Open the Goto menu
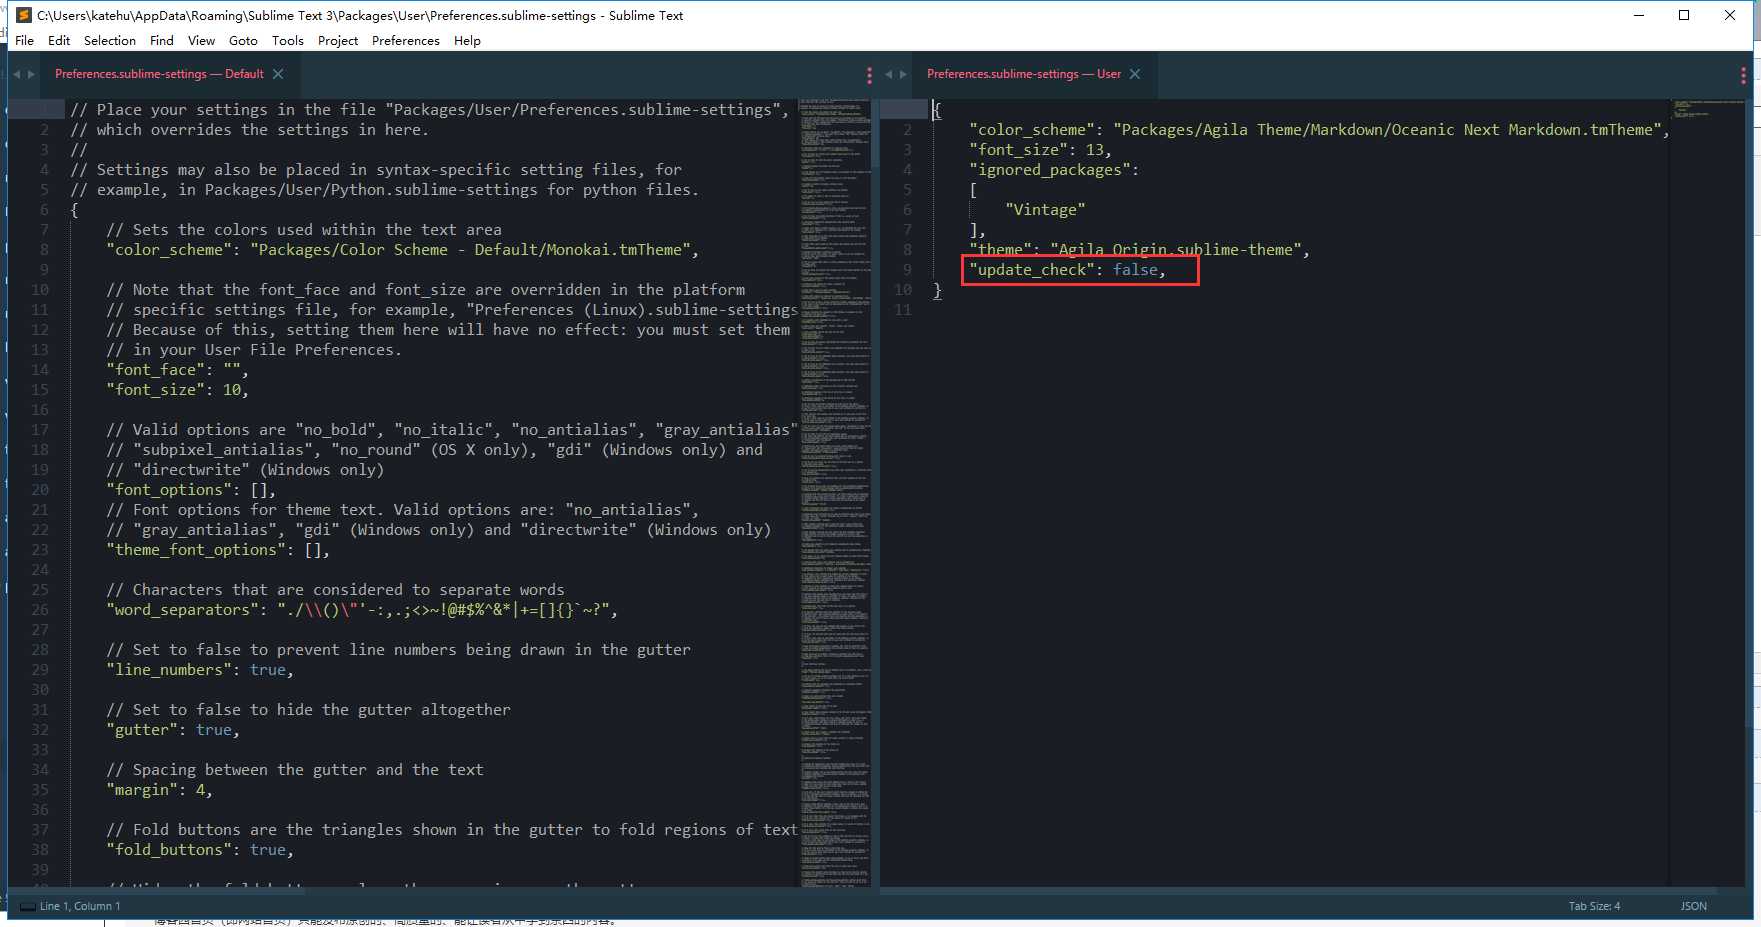Viewport: 1761px width, 927px height. click(243, 41)
